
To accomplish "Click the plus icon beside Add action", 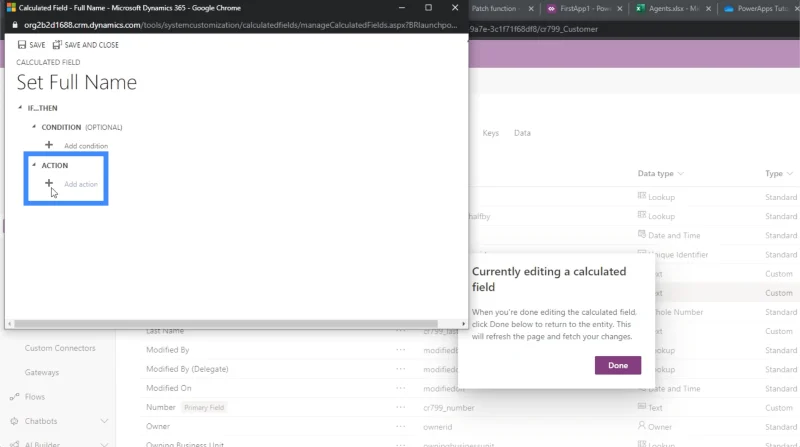I will (x=48, y=183).
